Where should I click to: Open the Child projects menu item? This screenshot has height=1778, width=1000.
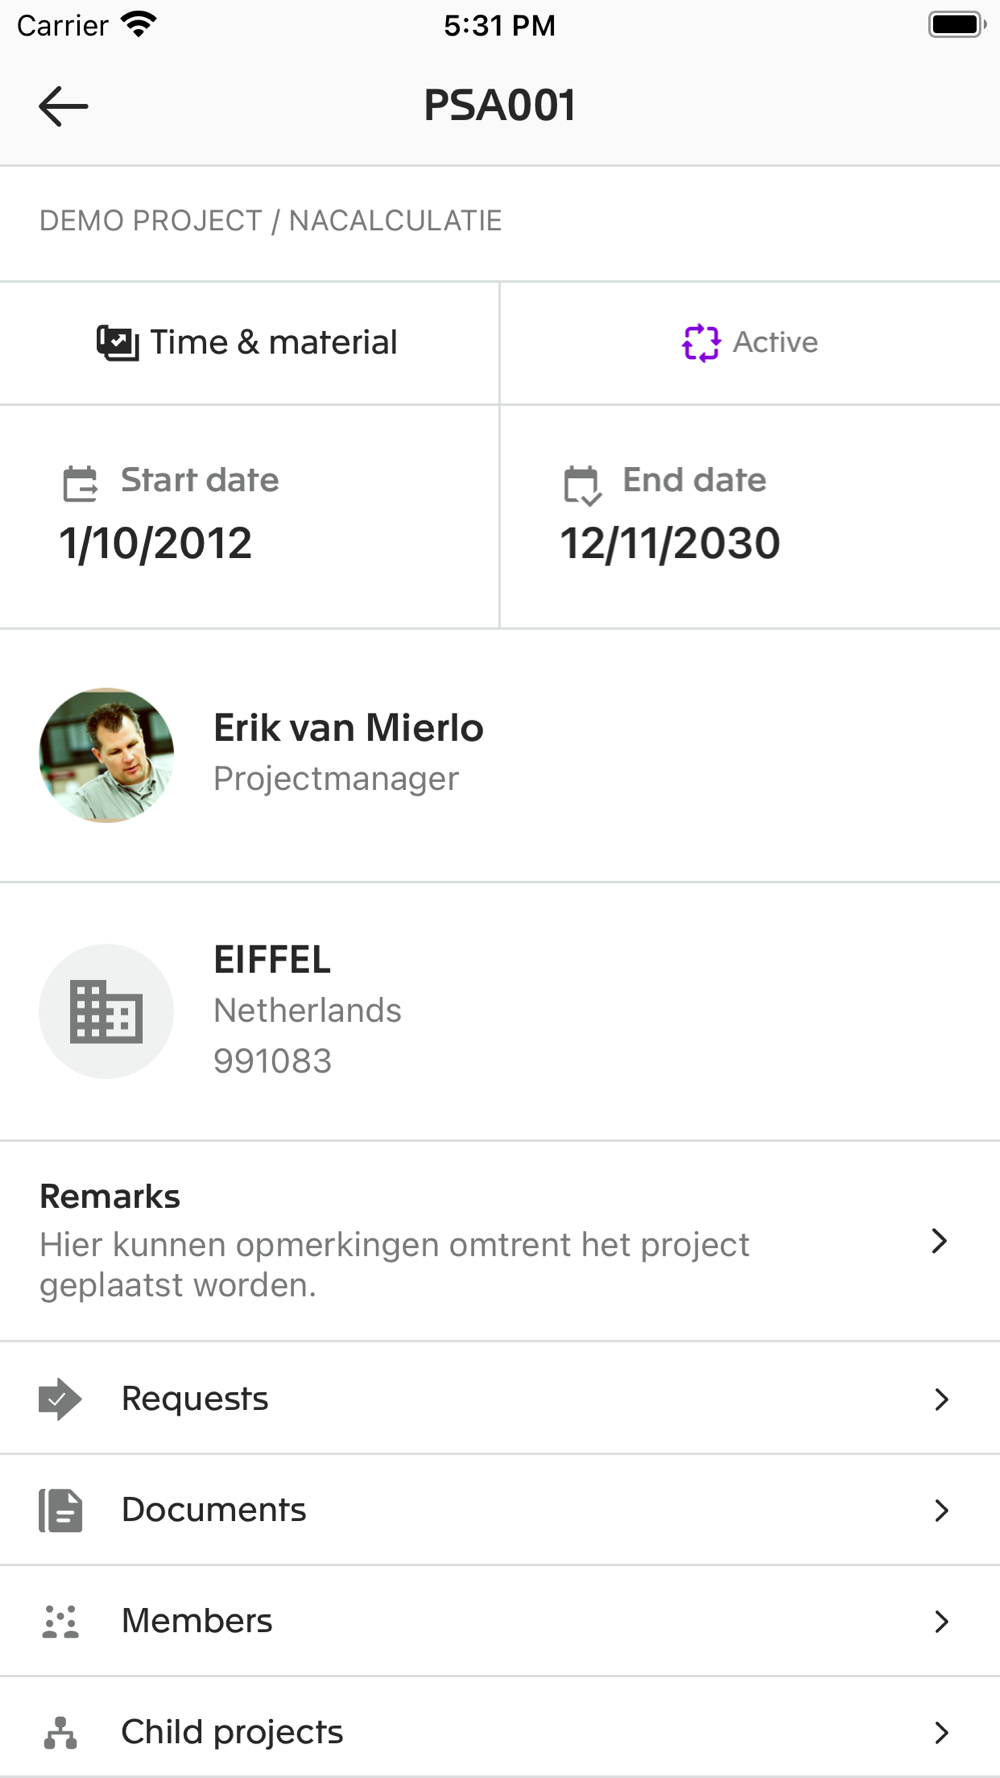[232, 1732]
